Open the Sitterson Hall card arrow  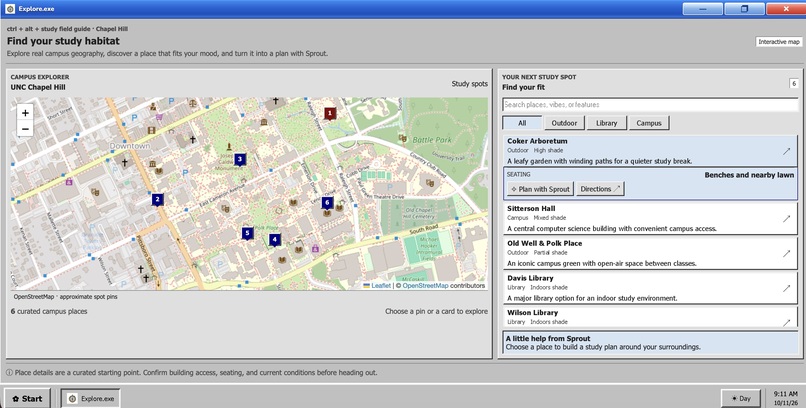(786, 218)
